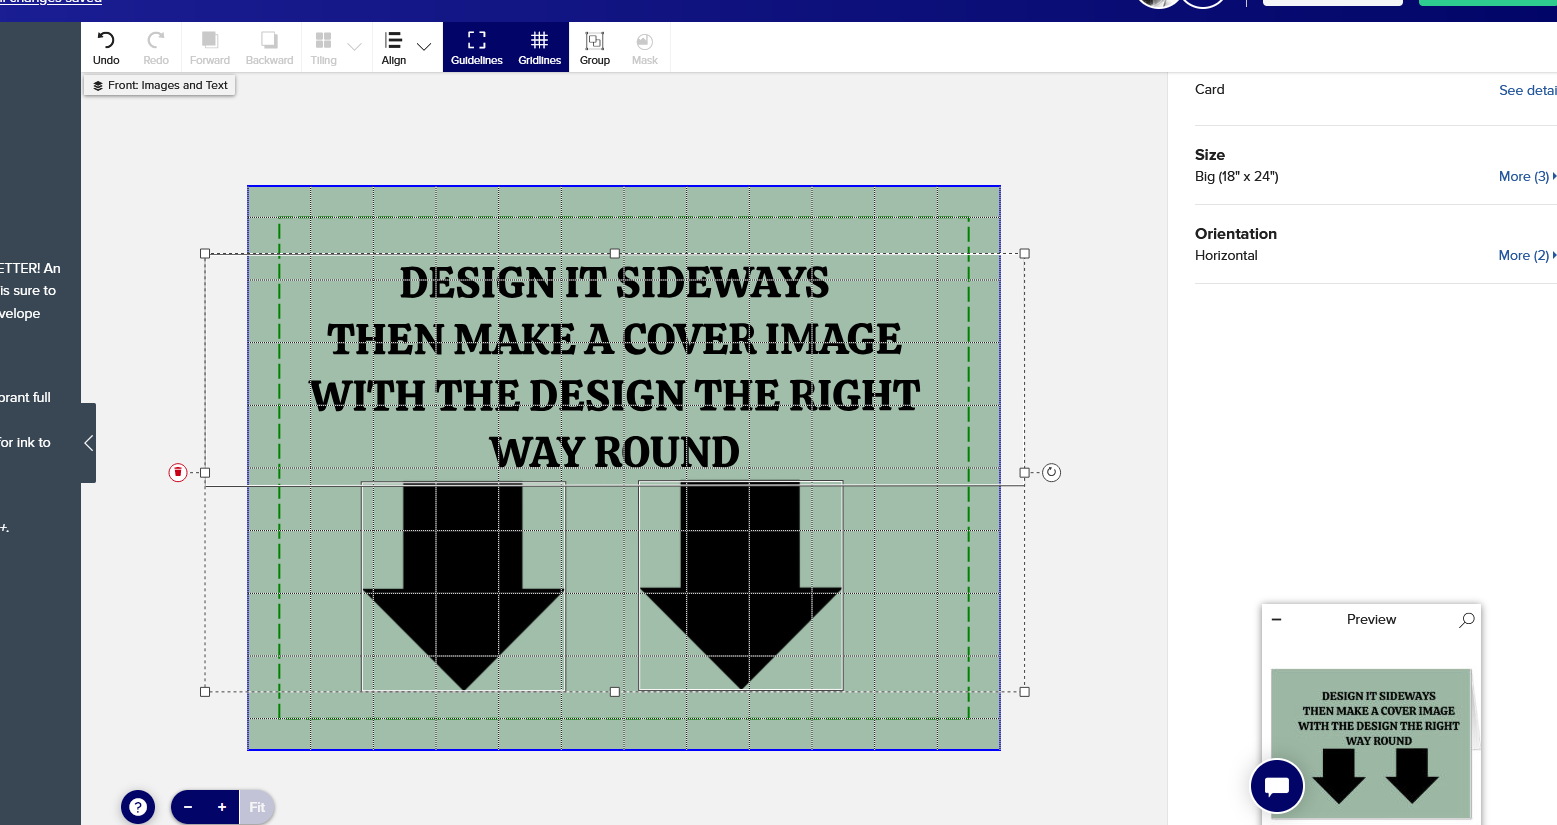
Task: Fit design to window
Action: 257,807
